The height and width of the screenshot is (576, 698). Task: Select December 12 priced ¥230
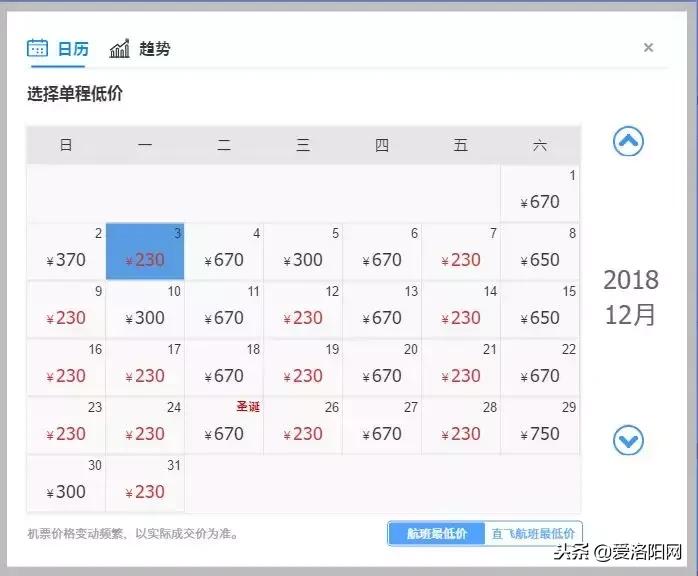point(303,309)
